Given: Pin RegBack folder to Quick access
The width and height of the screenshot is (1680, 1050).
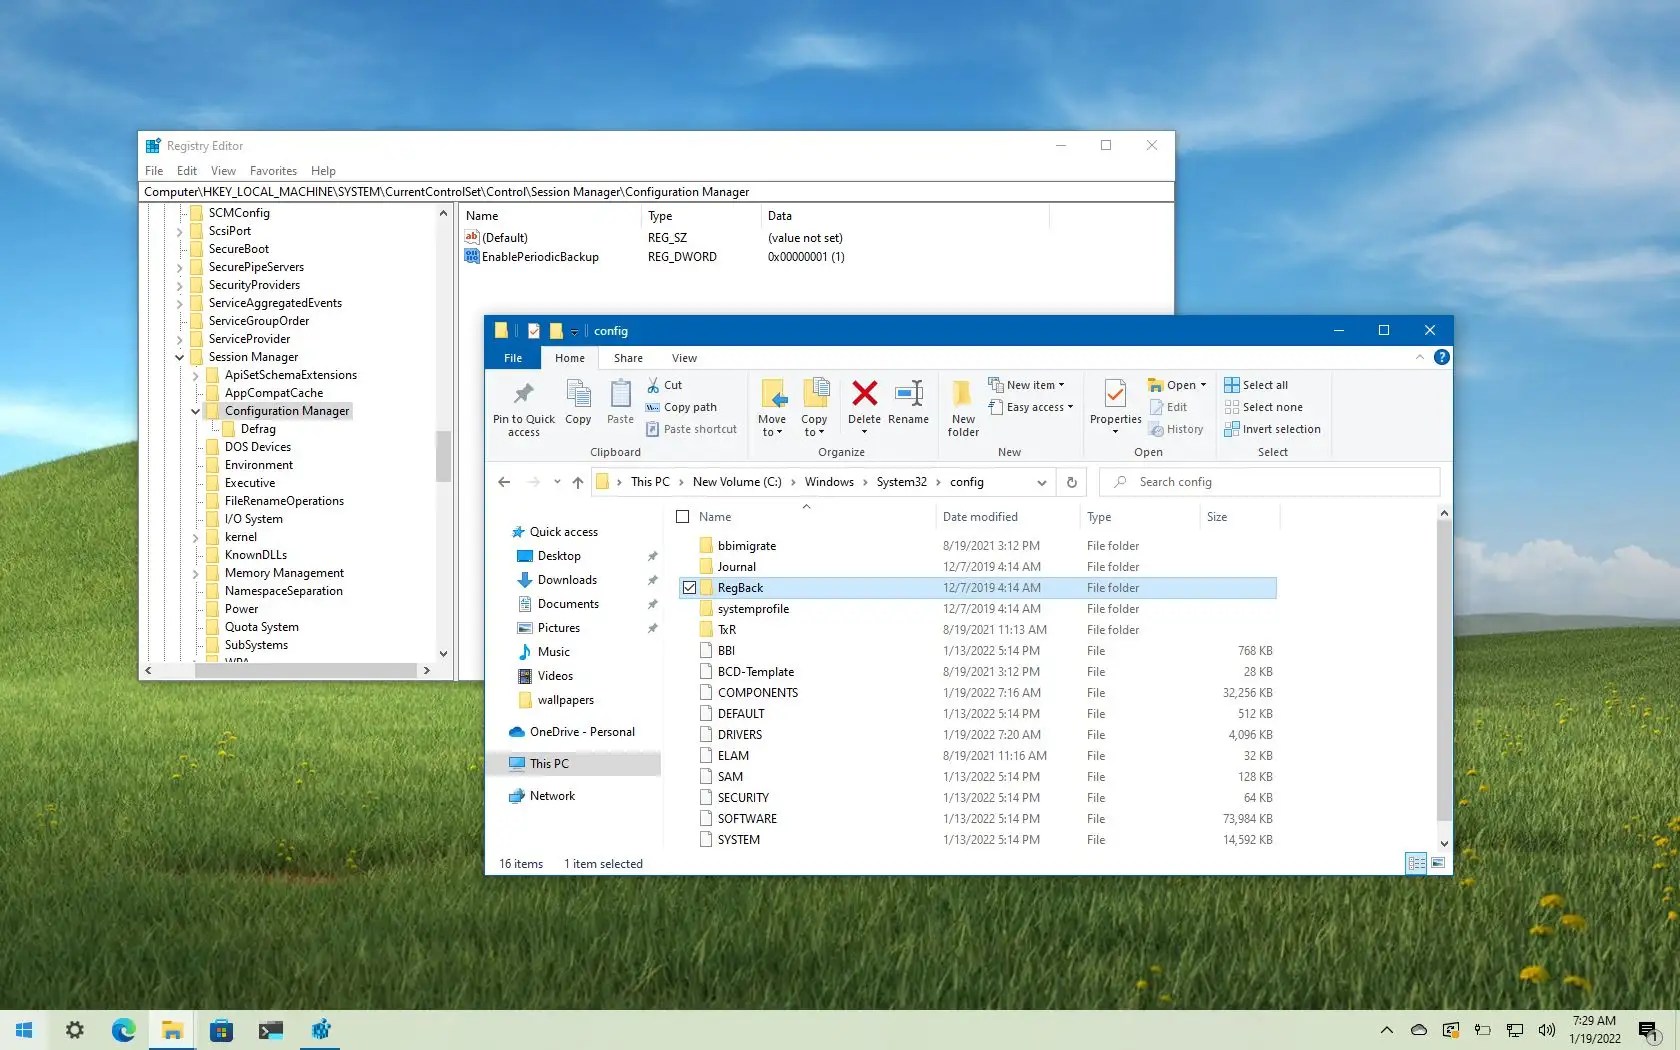Looking at the screenshot, I should click(523, 407).
